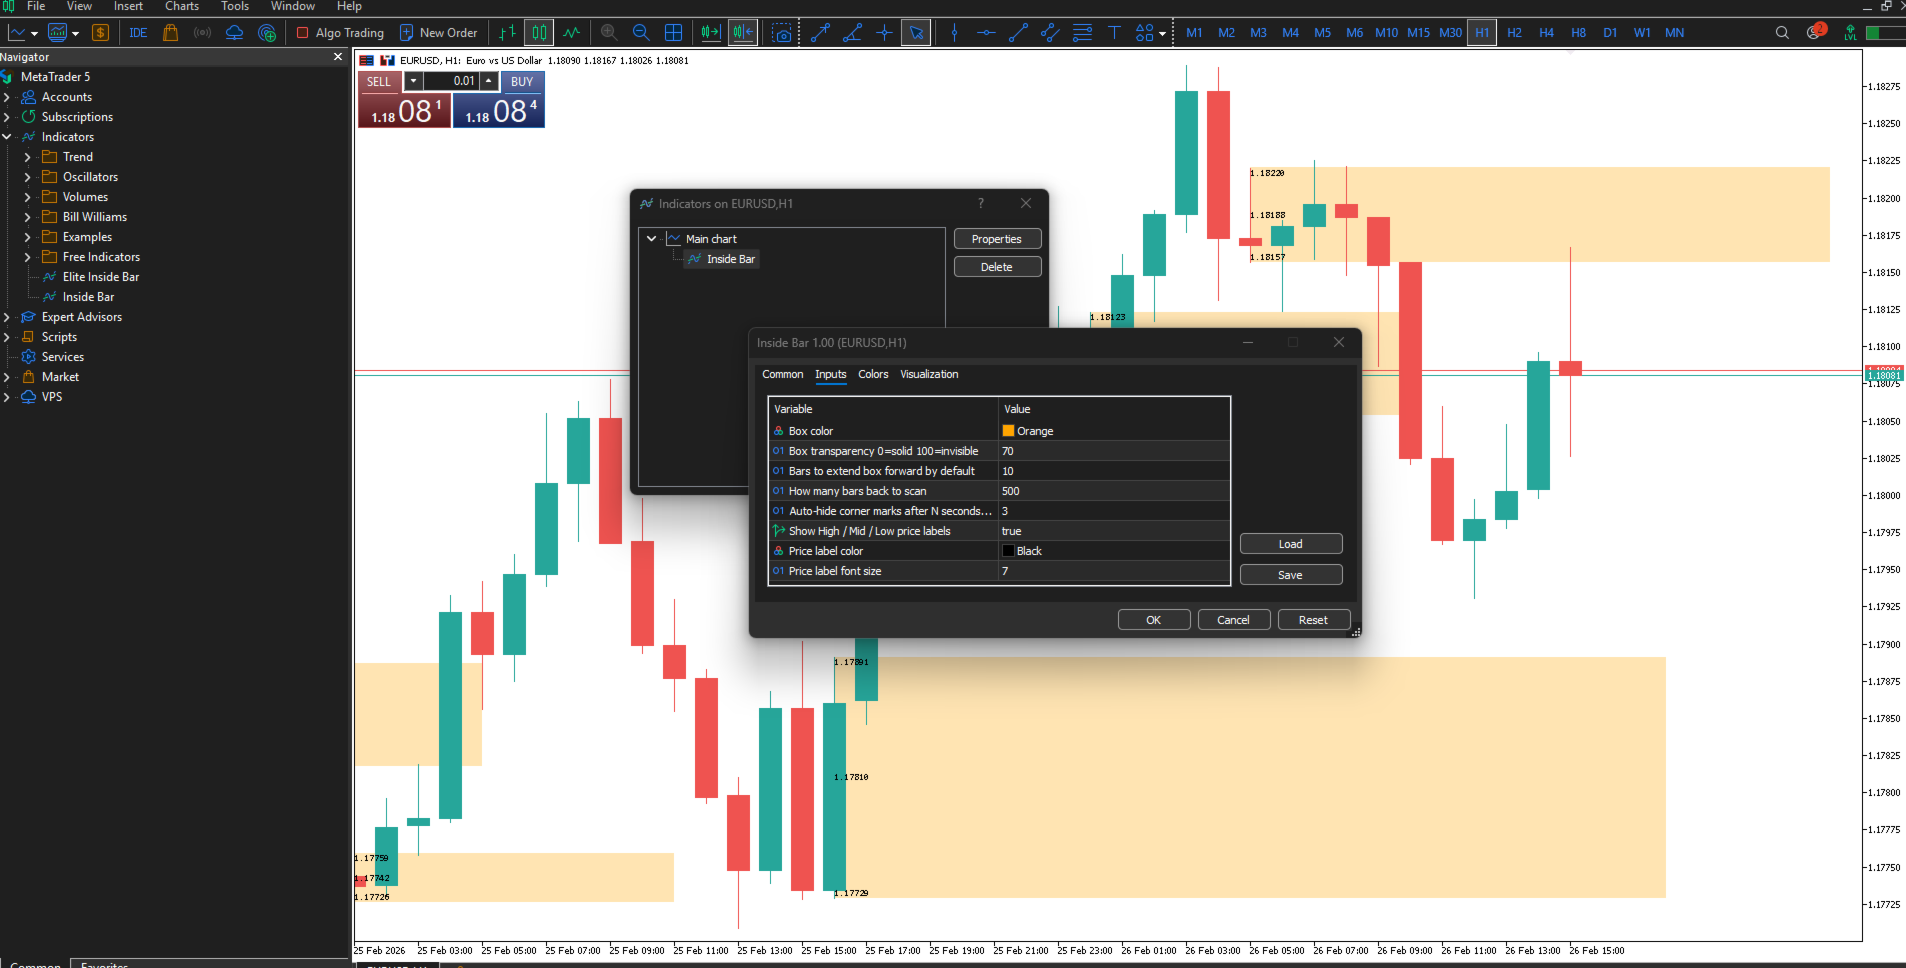Select the equidistant channel tool
The image size is (1906, 968).
1050,33
